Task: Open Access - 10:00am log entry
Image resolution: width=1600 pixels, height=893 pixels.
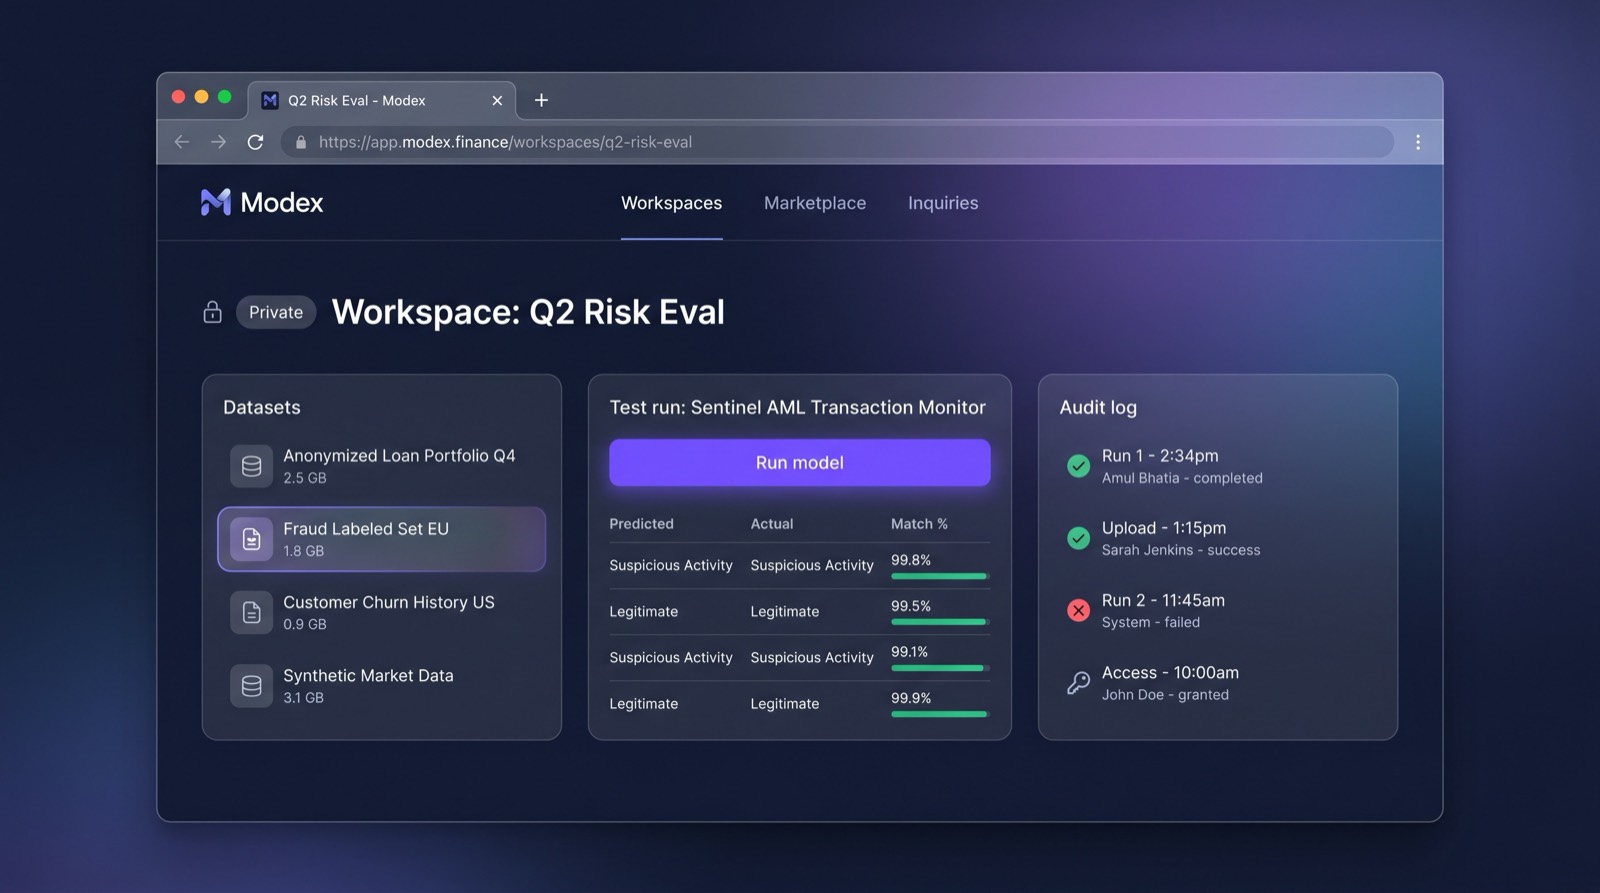Action: (x=1218, y=683)
